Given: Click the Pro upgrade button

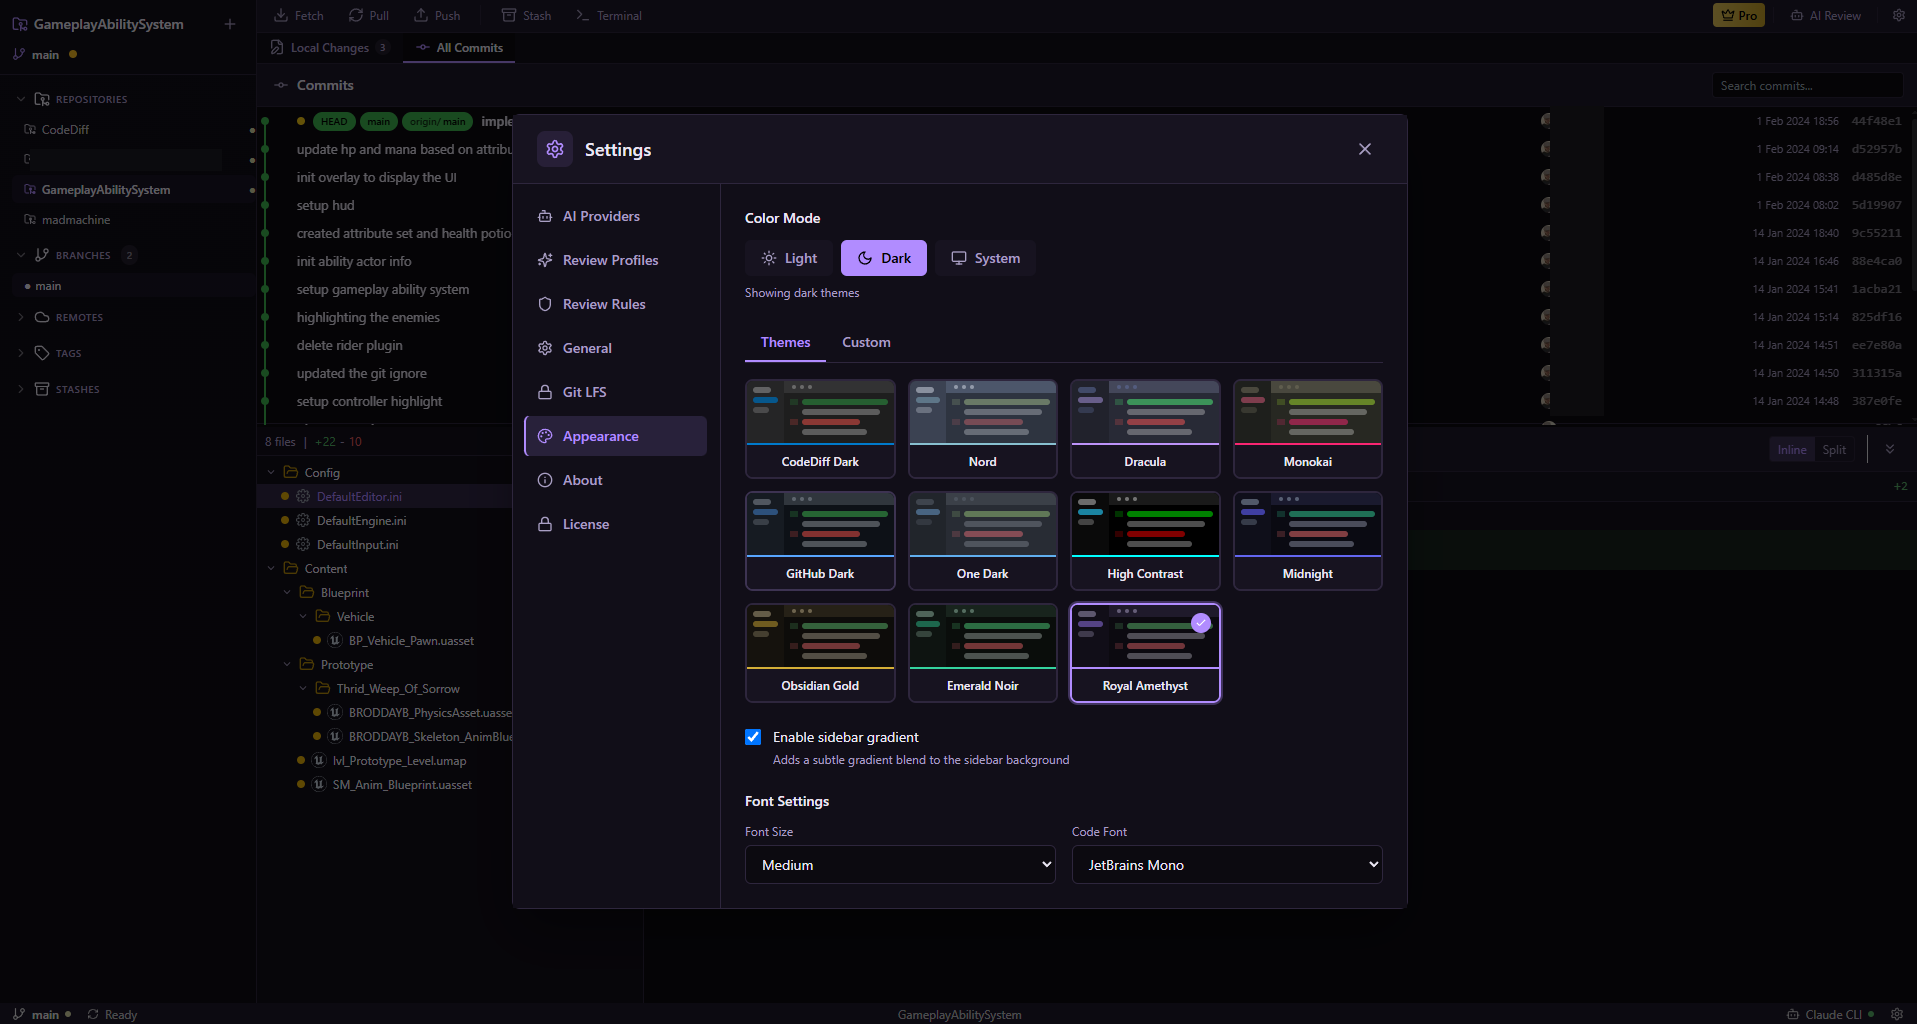Looking at the screenshot, I should (1739, 15).
